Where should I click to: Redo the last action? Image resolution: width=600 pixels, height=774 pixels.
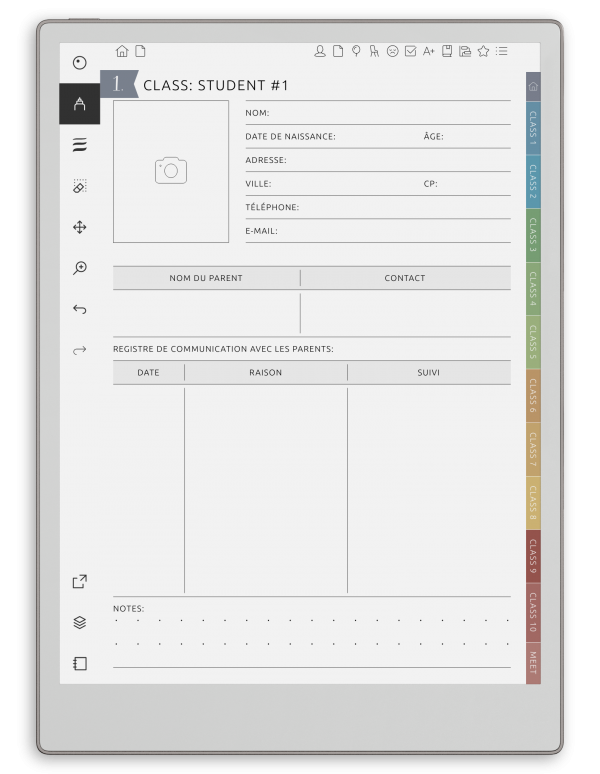click(x=79, y=350)
